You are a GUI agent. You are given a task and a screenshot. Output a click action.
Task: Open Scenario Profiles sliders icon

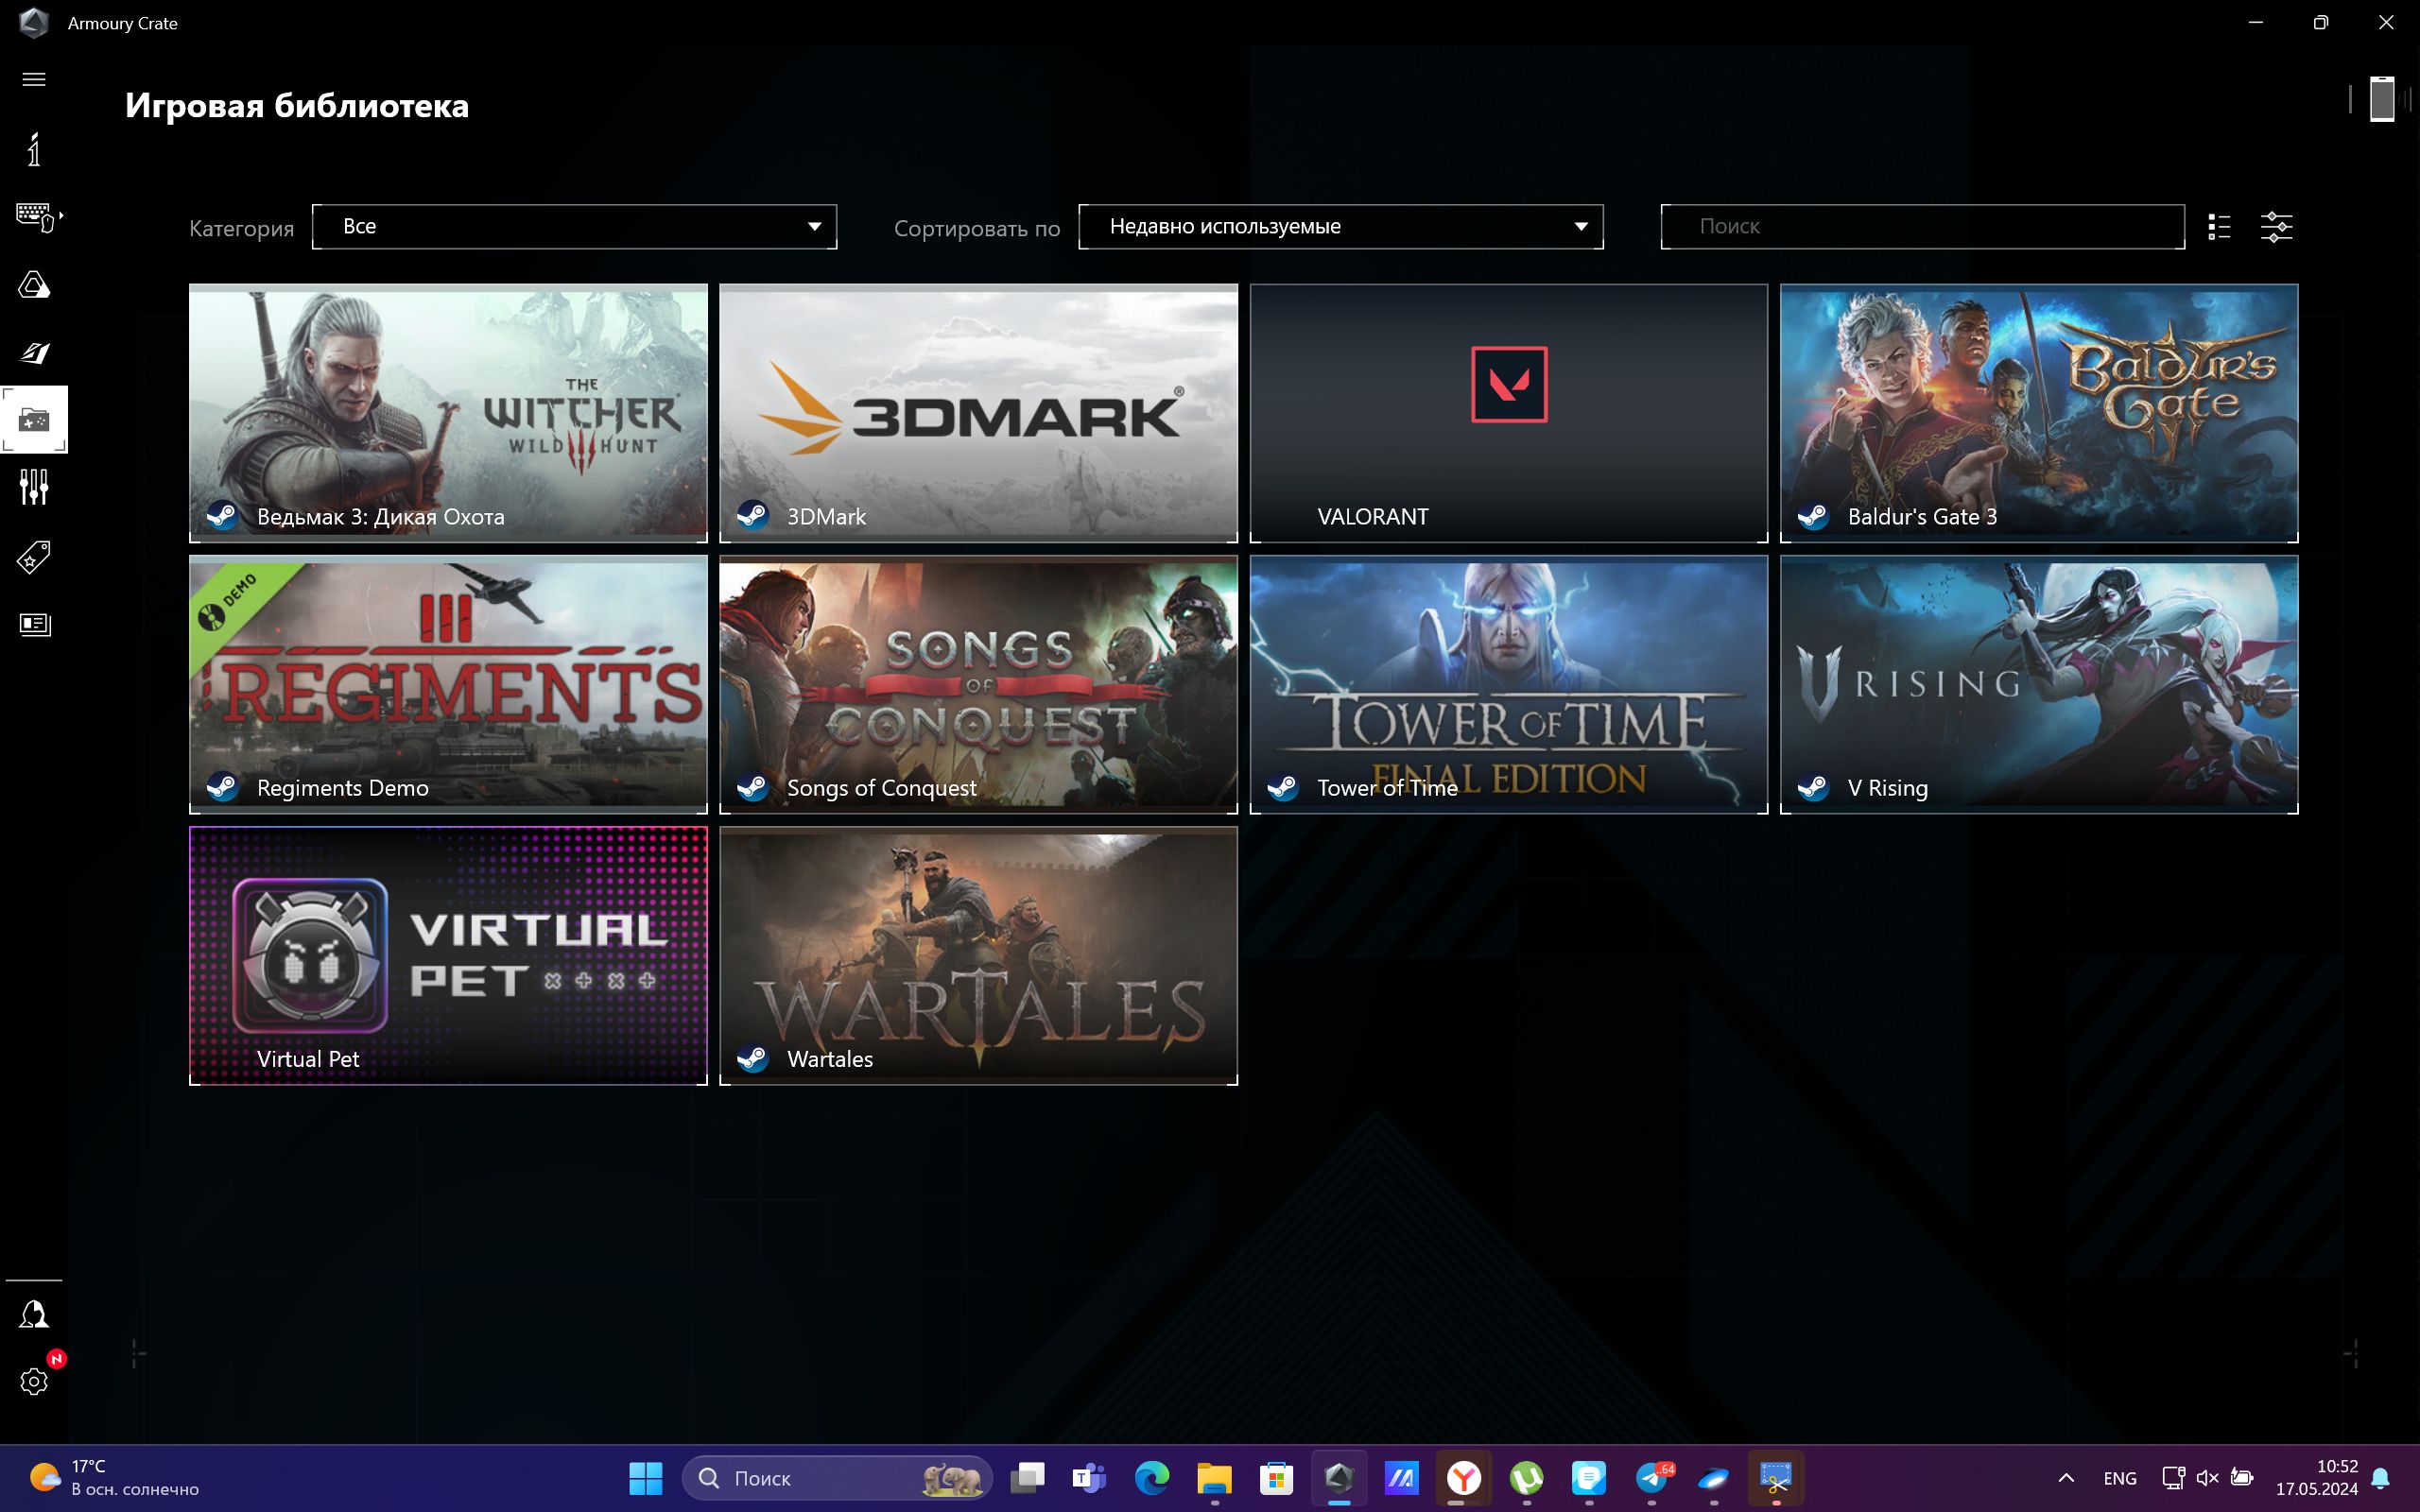tap(34, 487)
